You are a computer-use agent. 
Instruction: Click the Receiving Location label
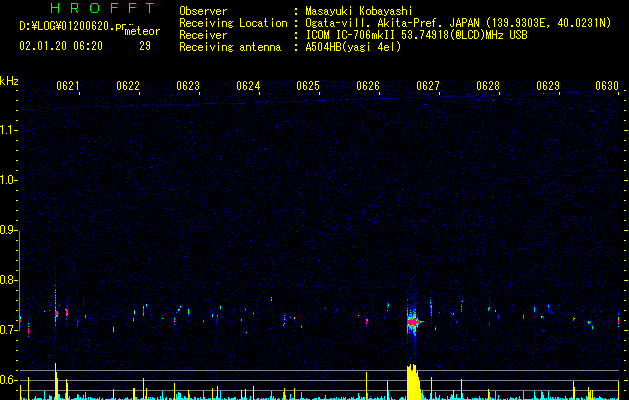[233, 23]
